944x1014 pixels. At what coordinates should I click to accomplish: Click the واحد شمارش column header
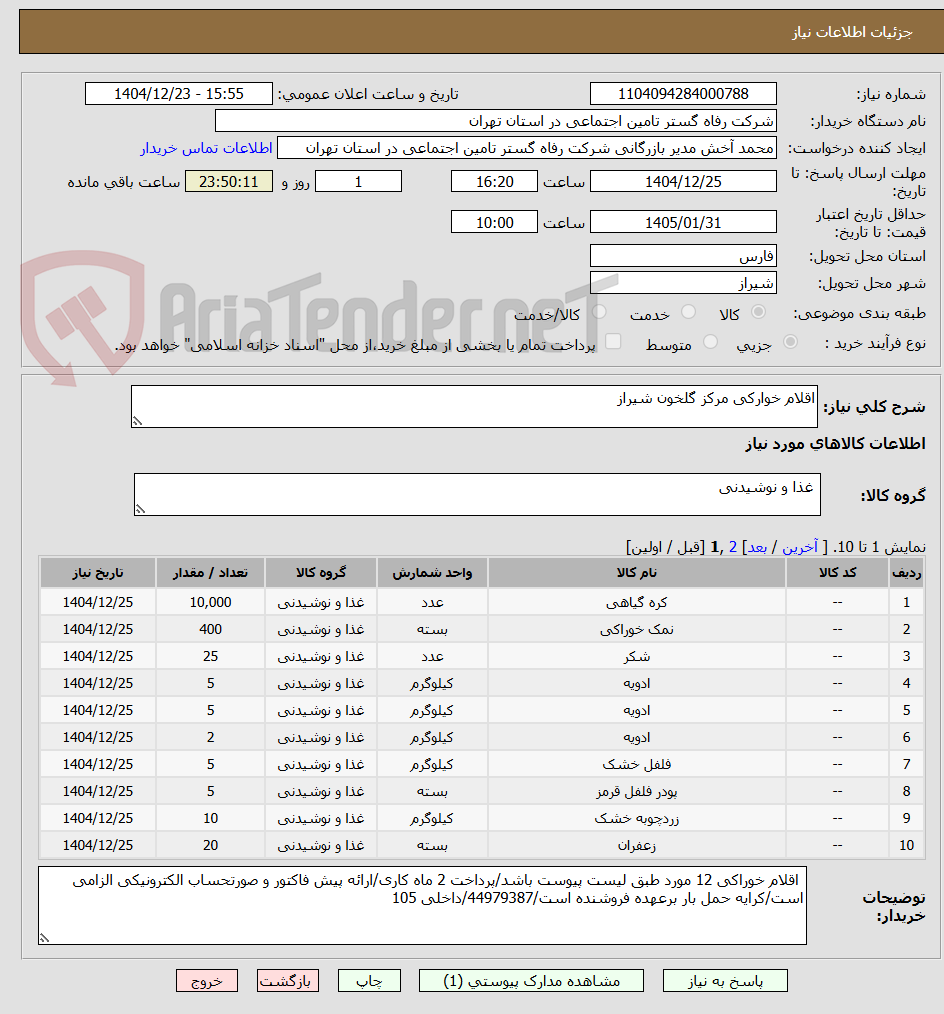(432, 573)
